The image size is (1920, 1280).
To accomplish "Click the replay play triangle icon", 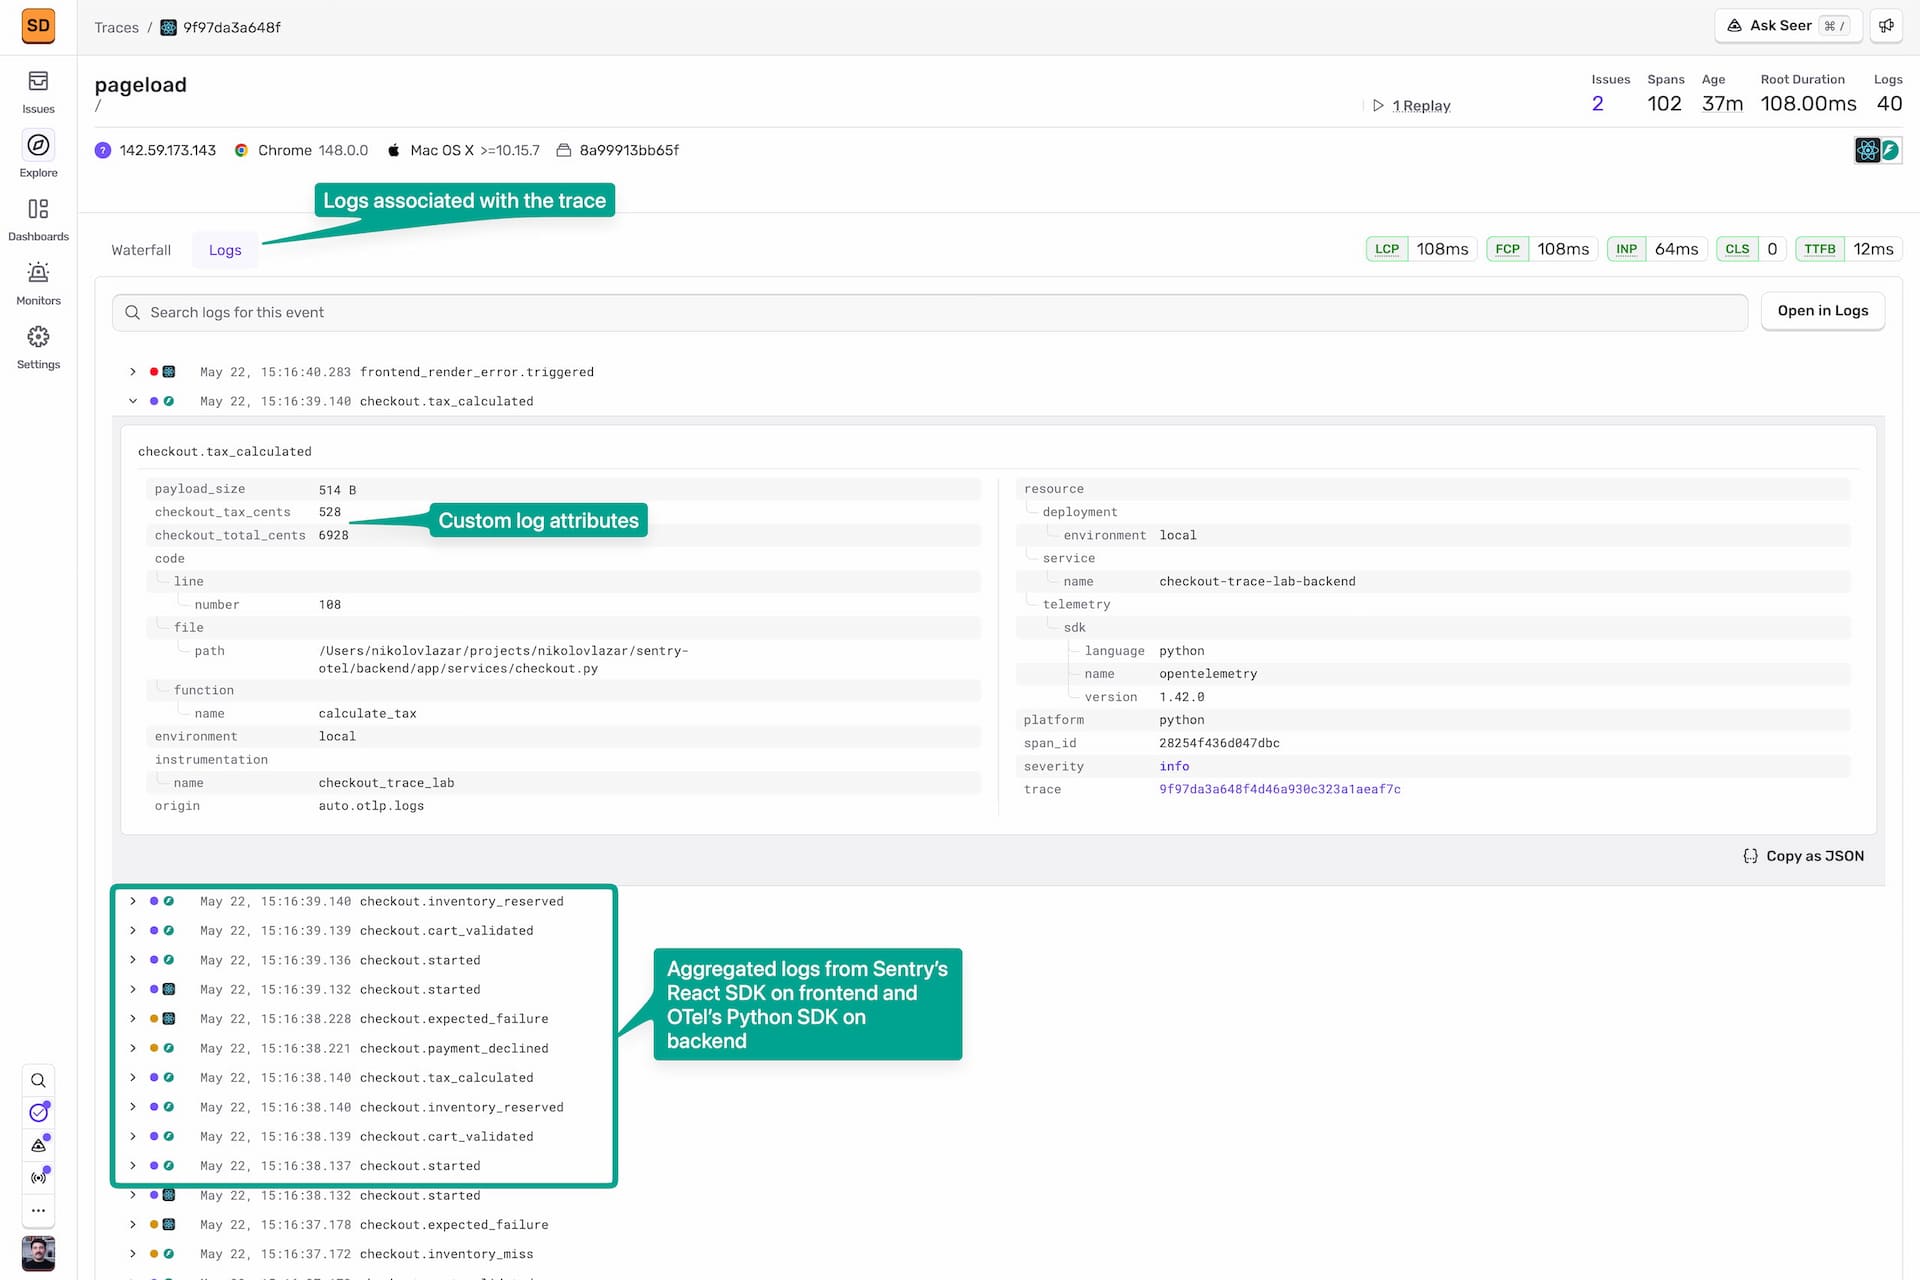I will pyautogui.click(x=1378, y=105).
